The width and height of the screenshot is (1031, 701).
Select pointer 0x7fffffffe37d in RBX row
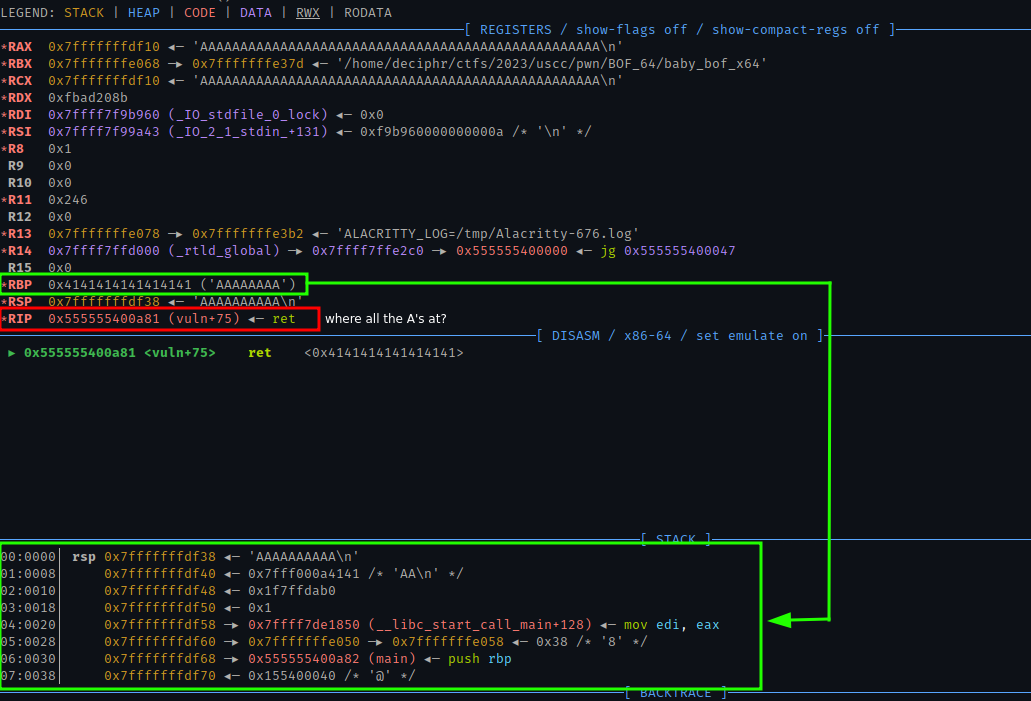[x=248, y=64]
